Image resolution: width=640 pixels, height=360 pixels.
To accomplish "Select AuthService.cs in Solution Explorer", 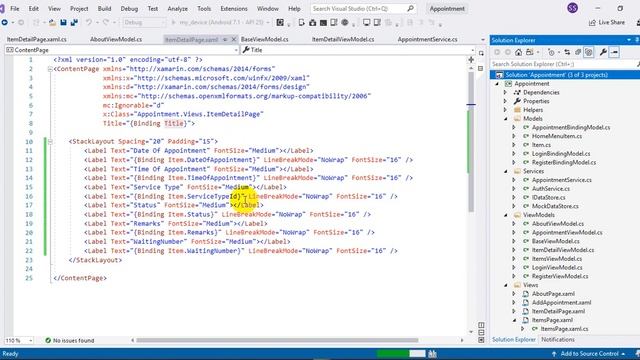I will [x=551, y=189].
